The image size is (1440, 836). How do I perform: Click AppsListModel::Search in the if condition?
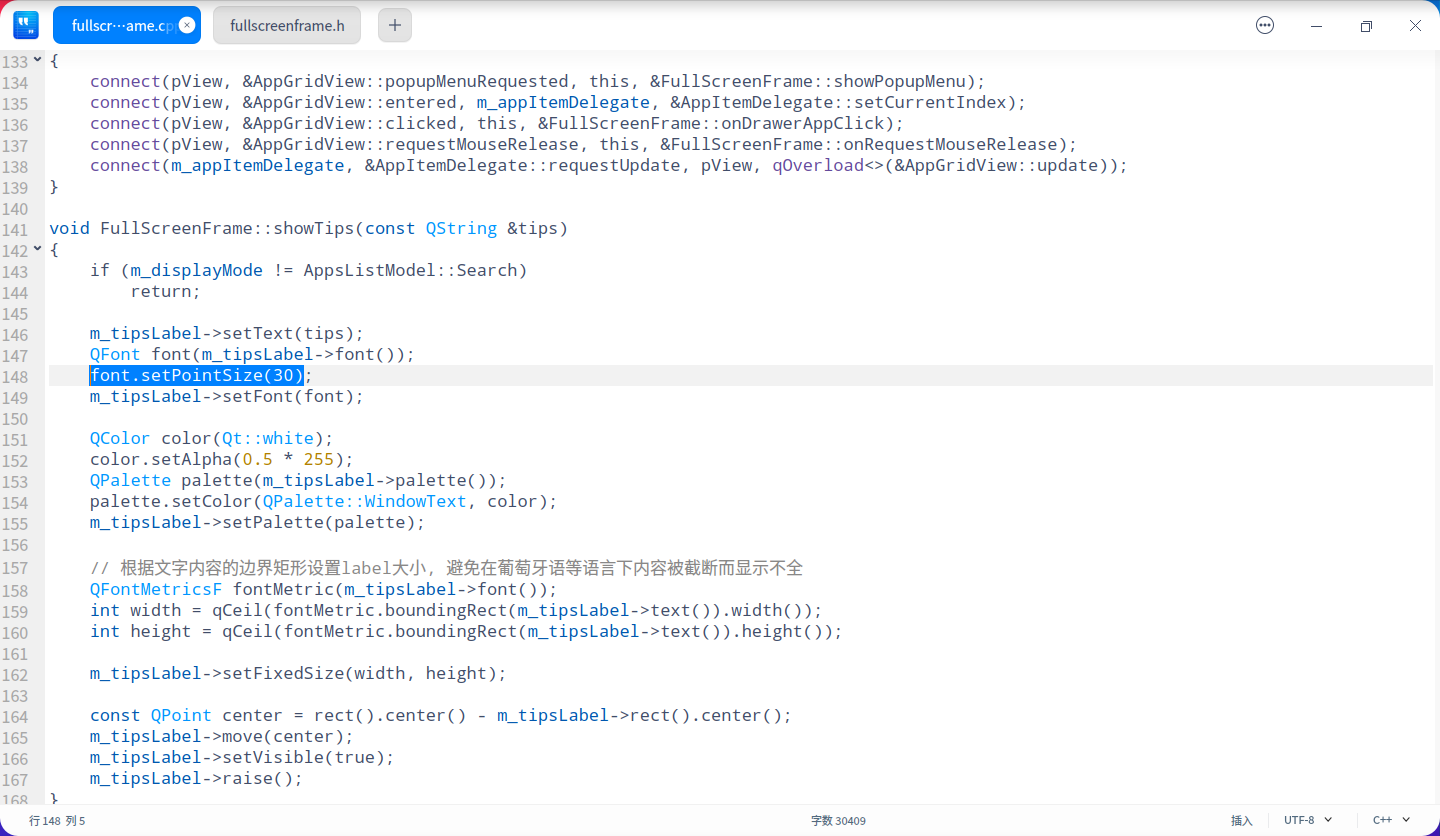coord(410,270)
